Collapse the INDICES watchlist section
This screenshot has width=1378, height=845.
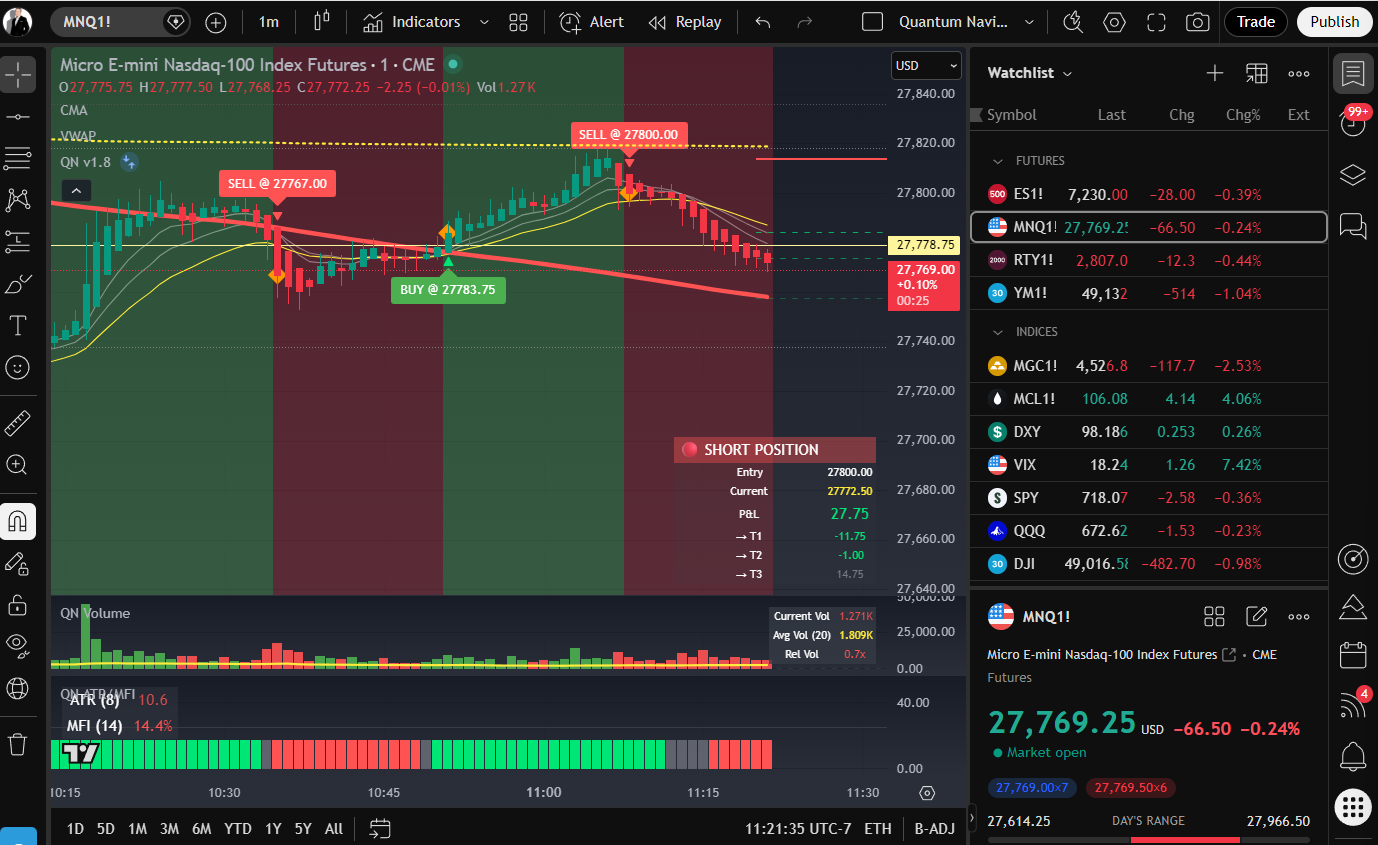997,332
